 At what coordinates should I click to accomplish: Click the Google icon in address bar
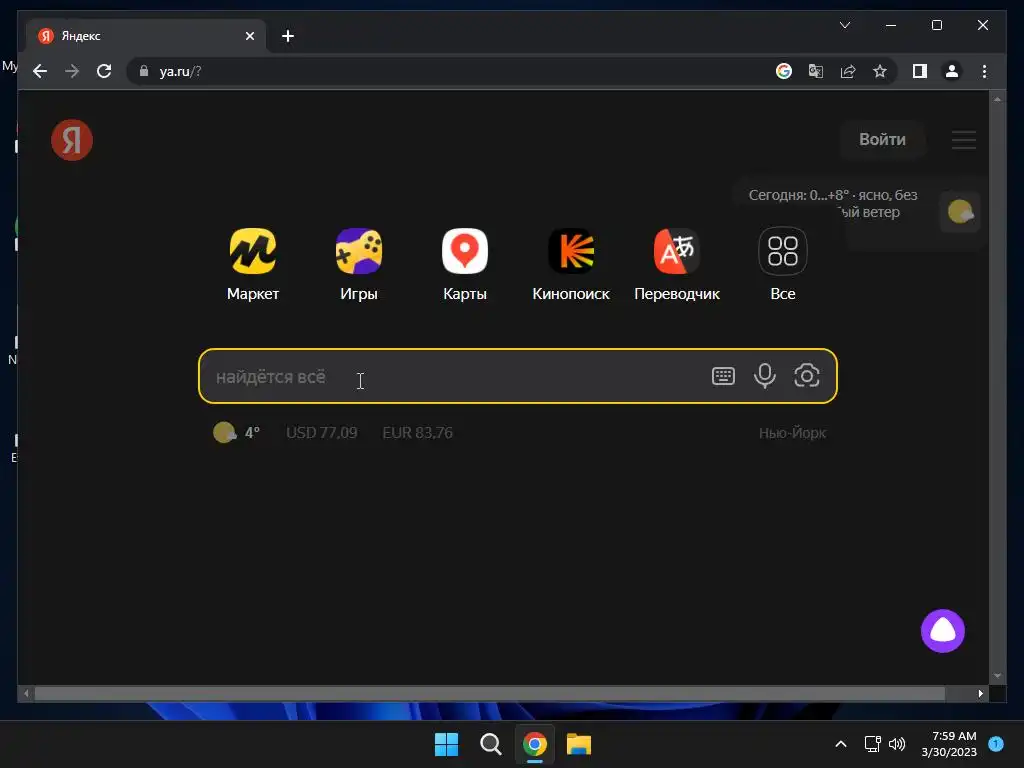[x=784, y=71]
